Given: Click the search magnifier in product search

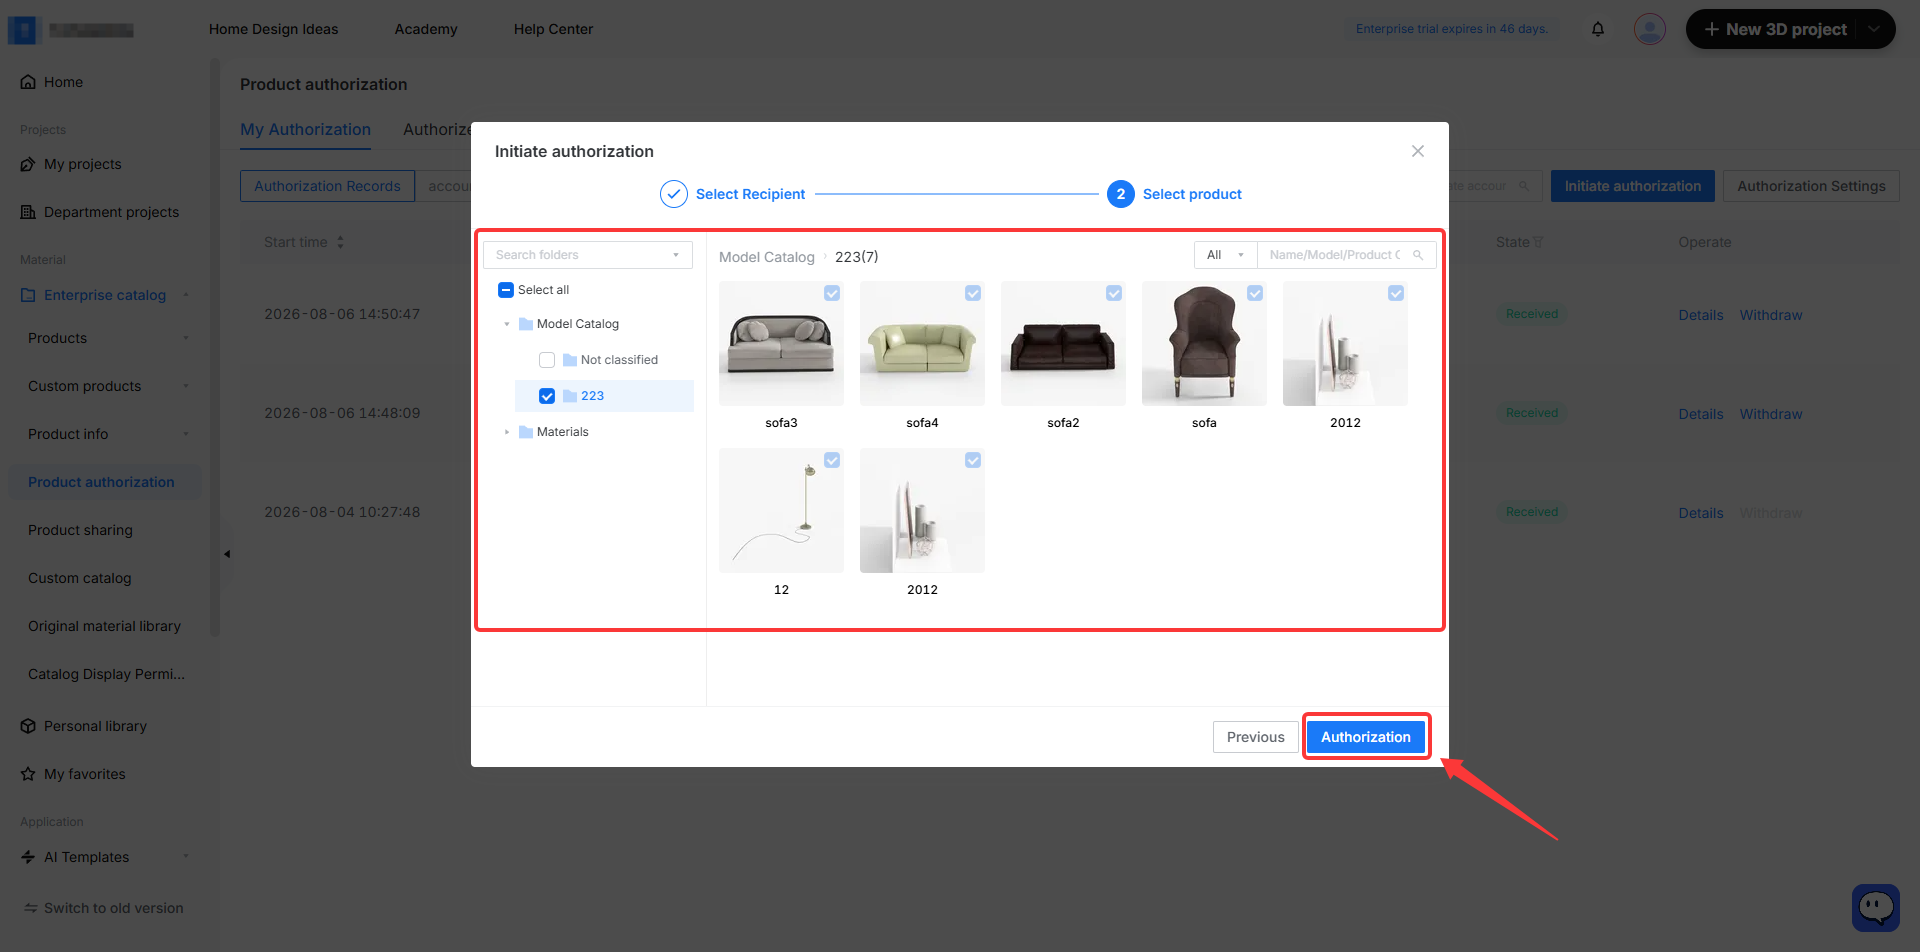Looking at the screenshot, I should click(1418, 255).
